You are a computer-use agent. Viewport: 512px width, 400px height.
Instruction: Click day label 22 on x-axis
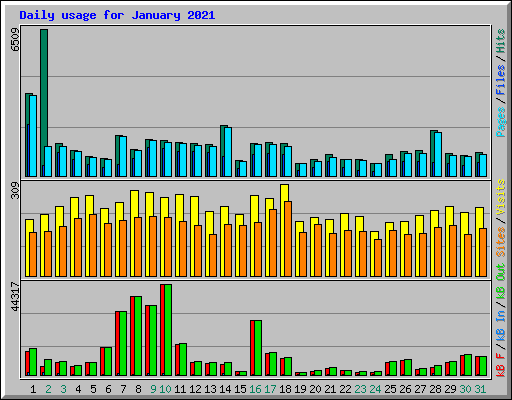(345, 389)
